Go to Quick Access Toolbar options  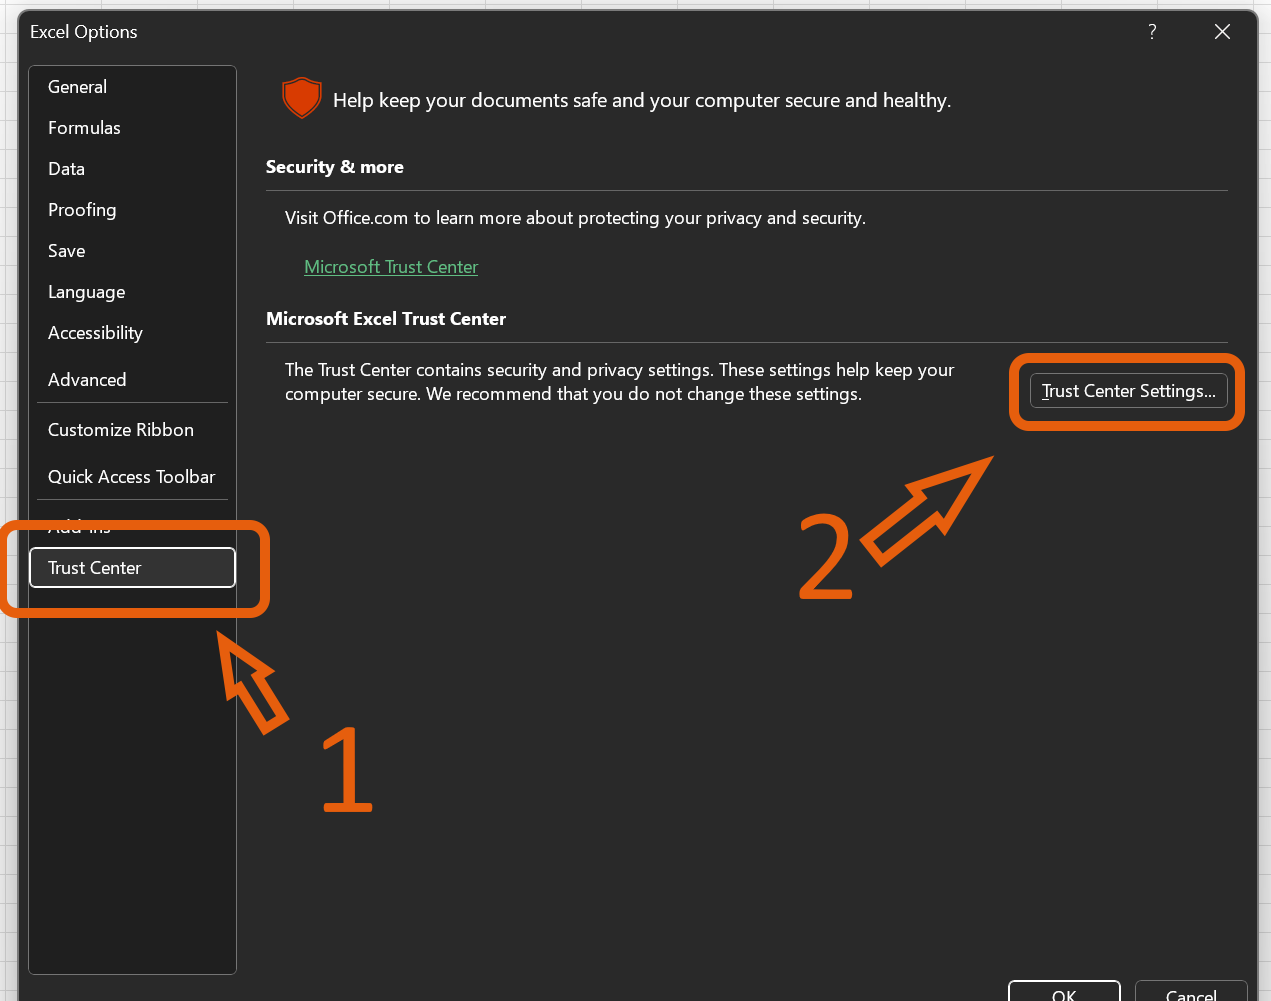coord(132,477)
